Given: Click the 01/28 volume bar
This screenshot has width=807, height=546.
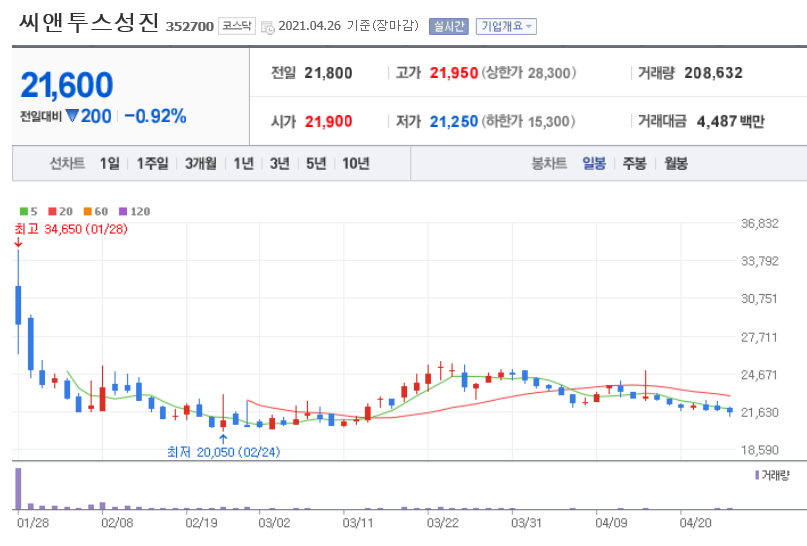Looking at the screenshot, I should [x=19, y=488].
